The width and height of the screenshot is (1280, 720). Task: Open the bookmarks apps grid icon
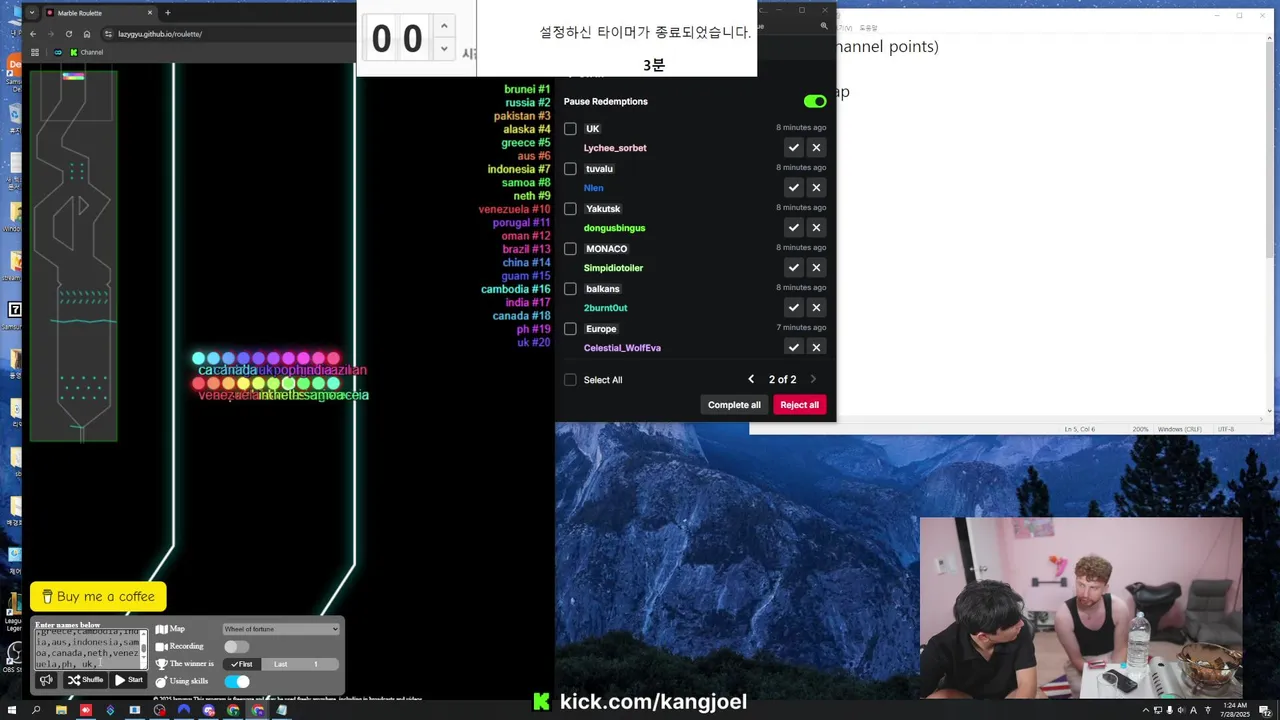pos(35,52)
